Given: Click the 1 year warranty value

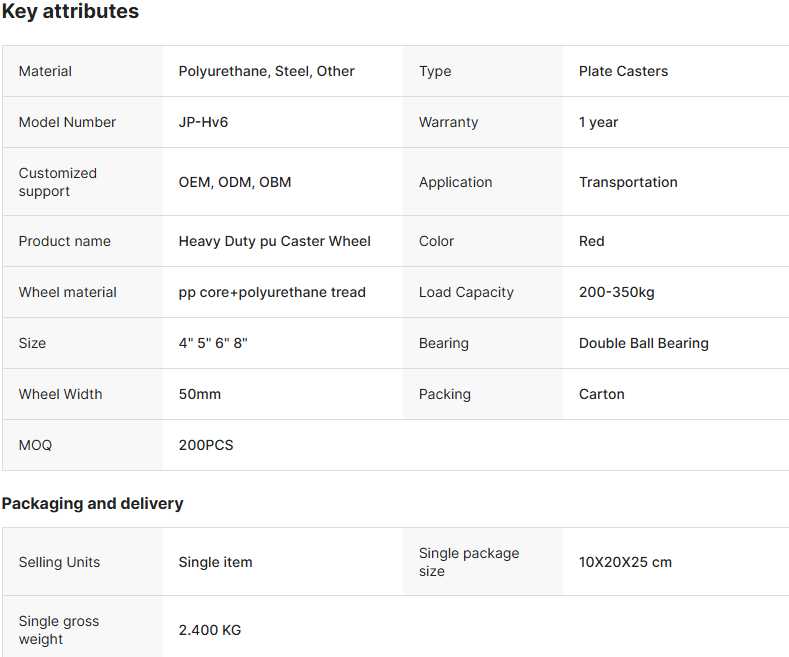Looking at the screenshot, I should 598,122.
